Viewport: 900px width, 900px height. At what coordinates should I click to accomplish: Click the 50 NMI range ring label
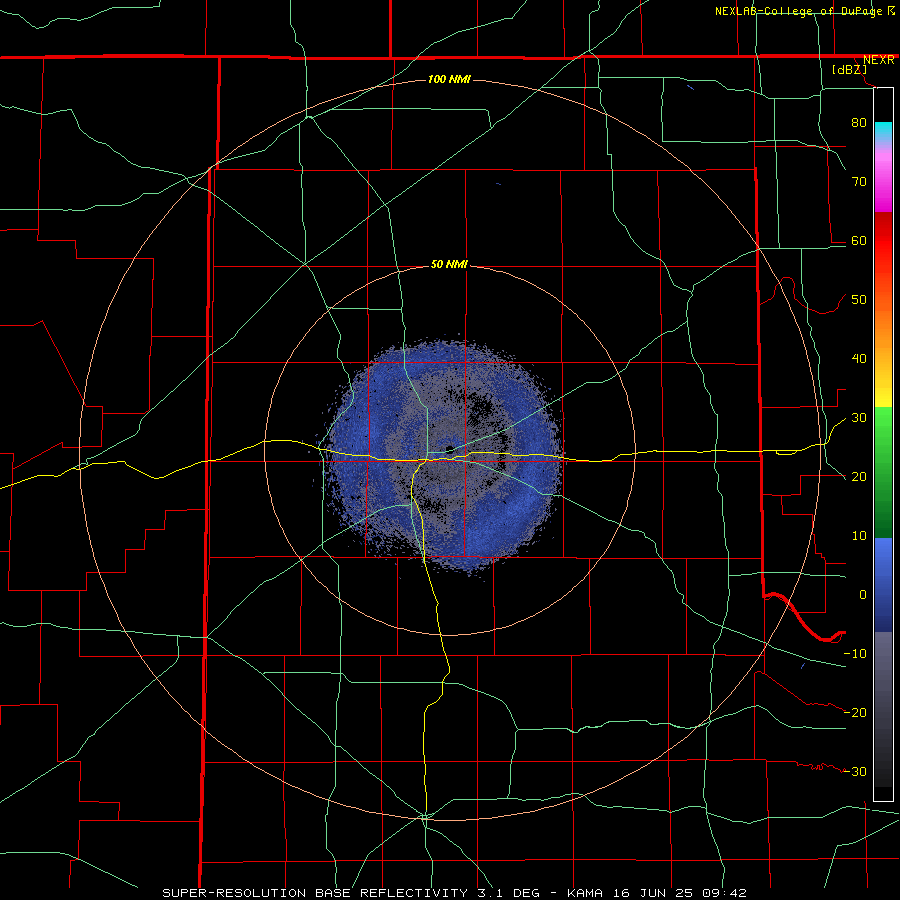click(x=449, y=264)
